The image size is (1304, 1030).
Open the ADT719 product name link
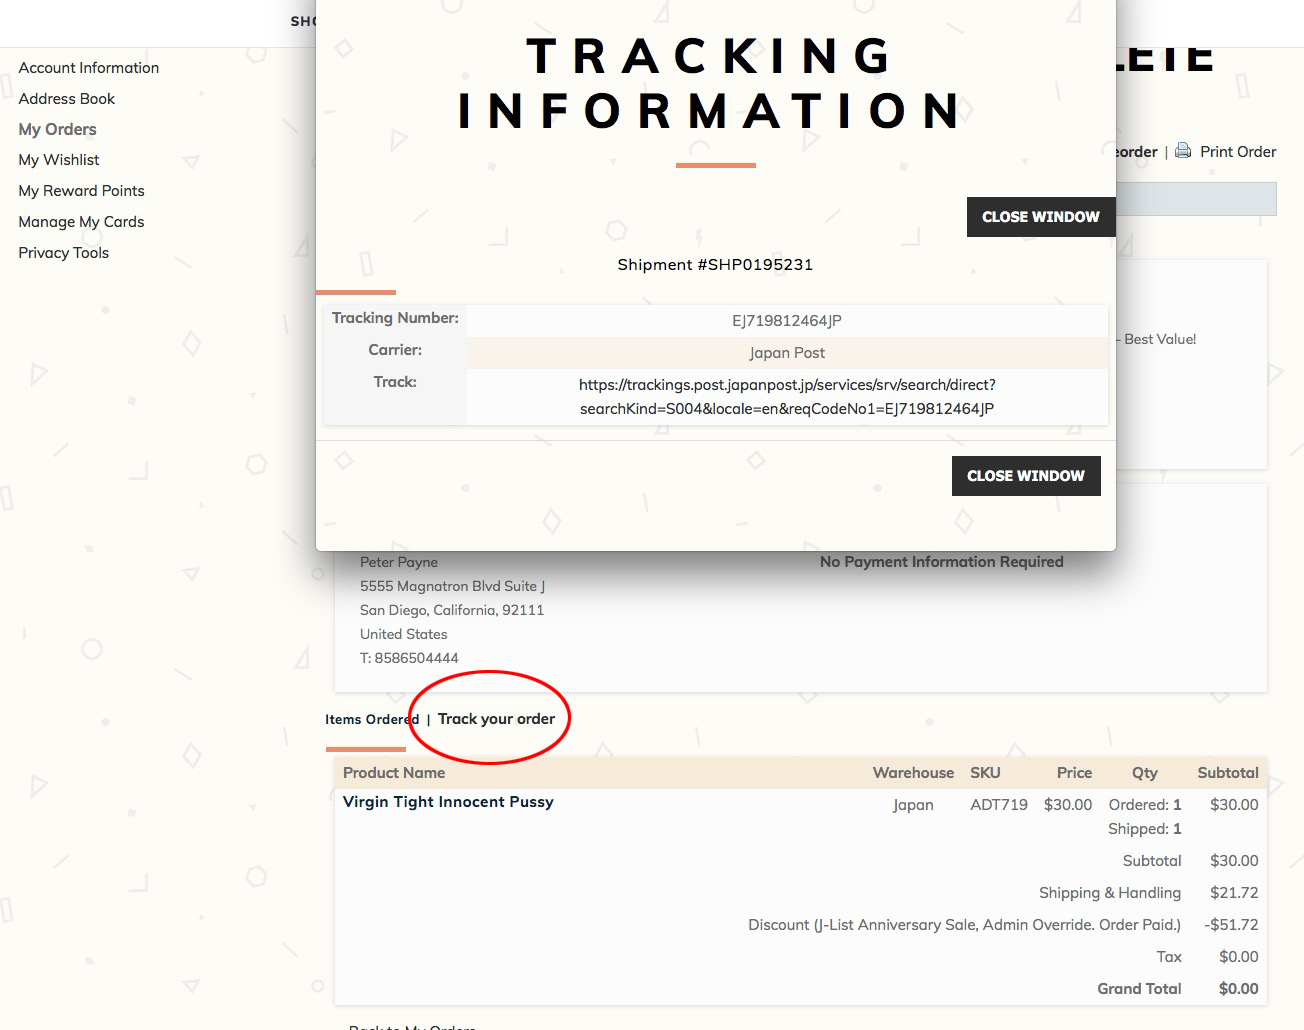click(448, 801)
